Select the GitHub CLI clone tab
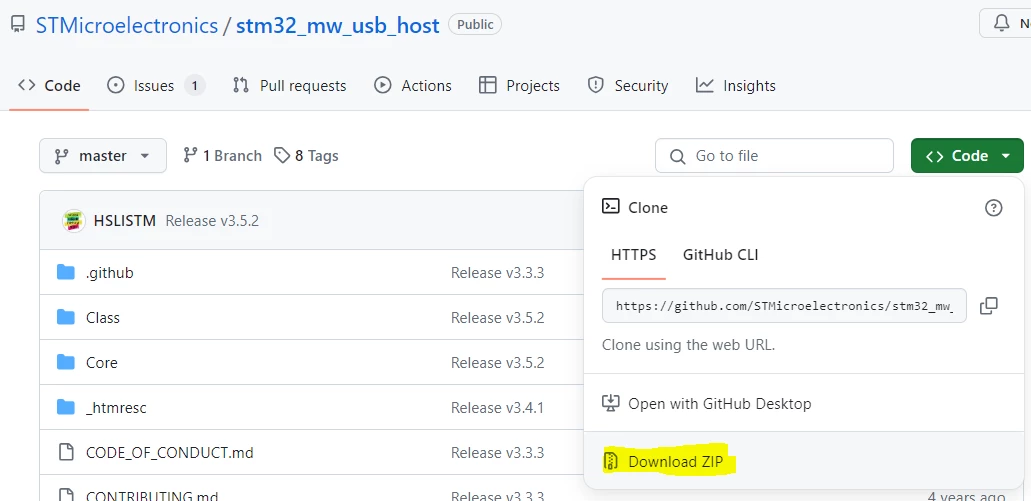The image size is (1031, 501). 721,255
